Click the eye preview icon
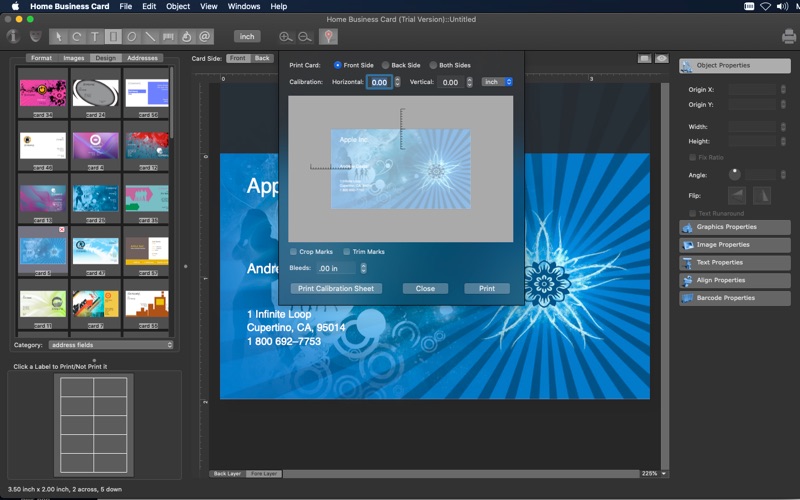This screenshot has width=800, height=500. [x=662, y=59]
